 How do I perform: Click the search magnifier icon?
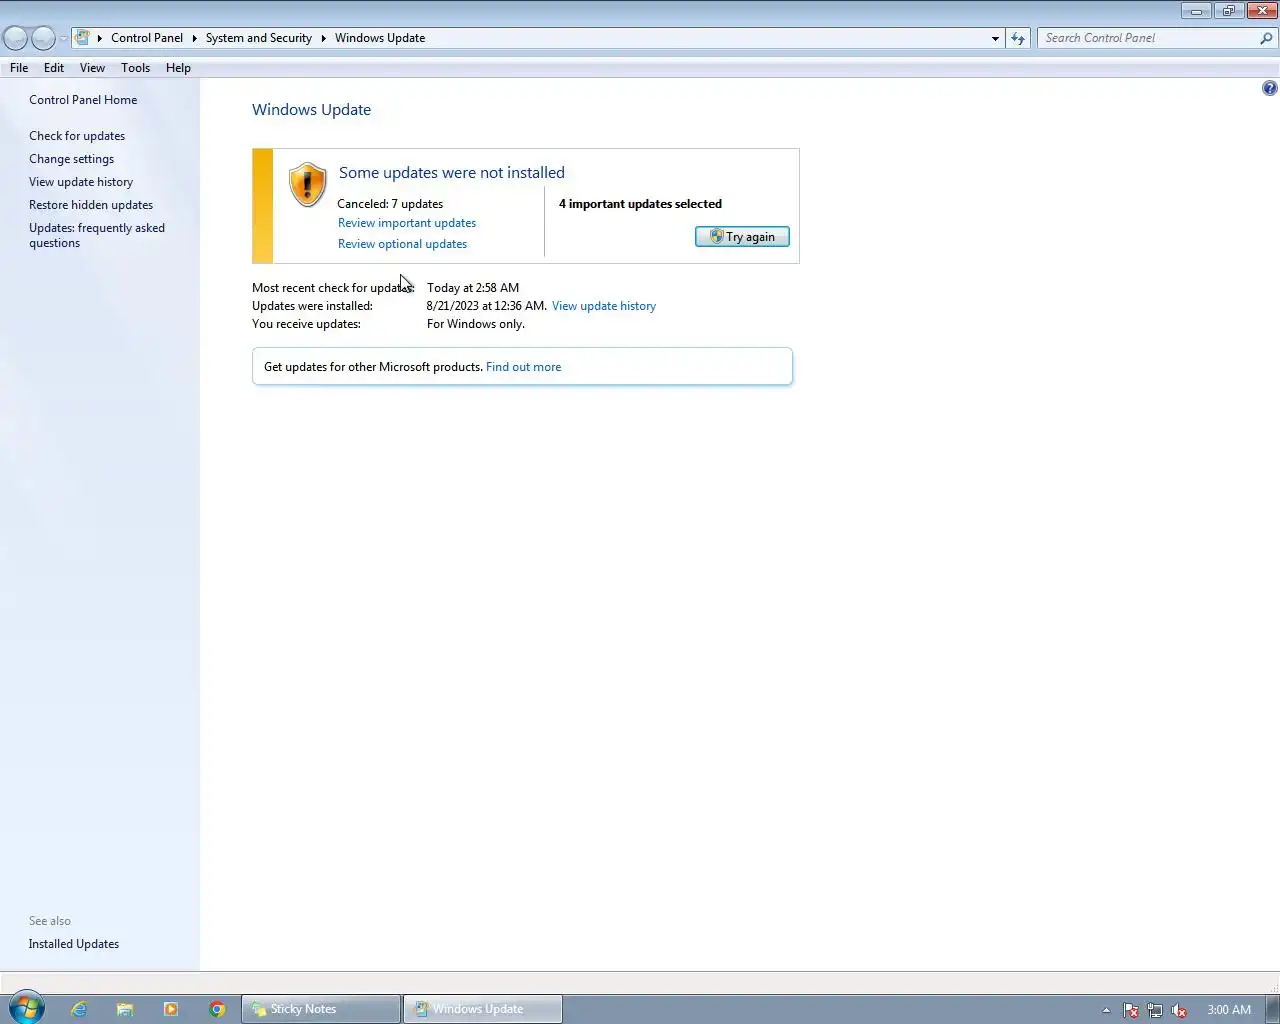click(x=1267, y=38)
